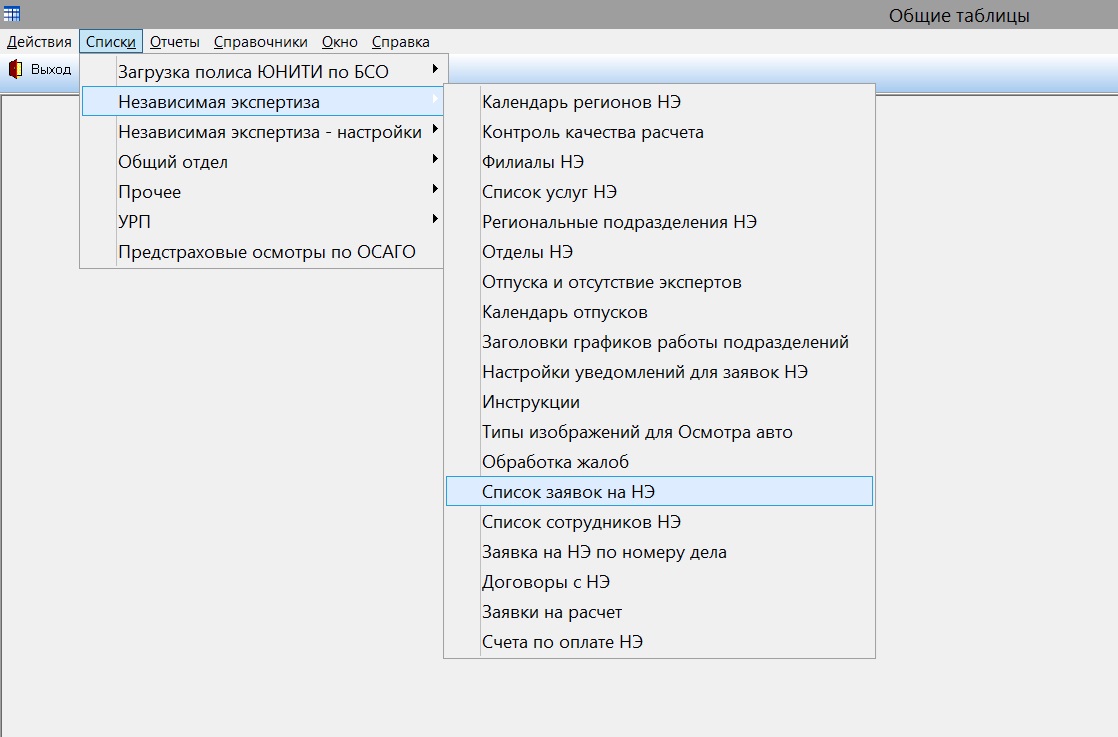Select Календарь отпусков
This screenshot has width=1118, height=737.
(660, 311)
